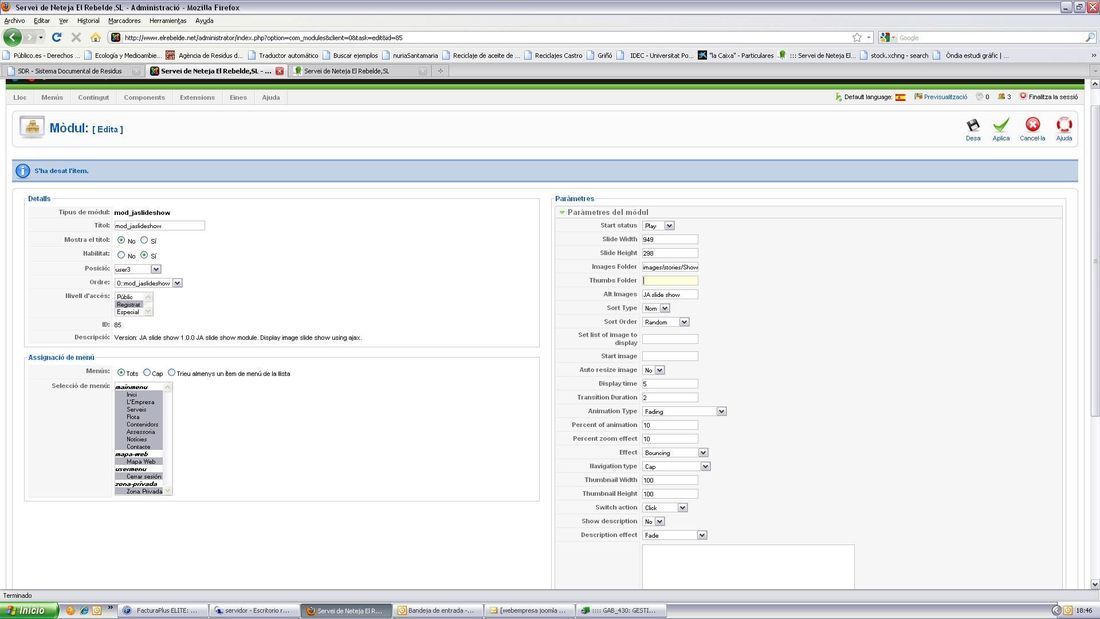Screen dimensions: 1100x619
Task: Click the Spanish flag default language icon
Action: pos(900,98)
